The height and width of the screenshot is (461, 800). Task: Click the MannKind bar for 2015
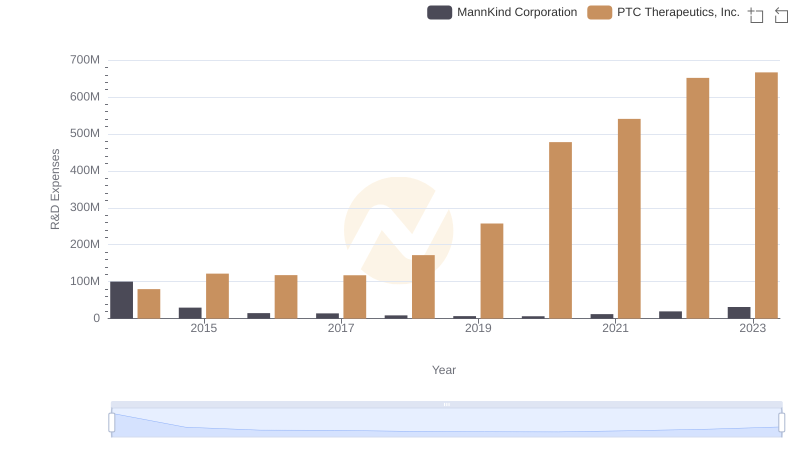coord(190,313)
